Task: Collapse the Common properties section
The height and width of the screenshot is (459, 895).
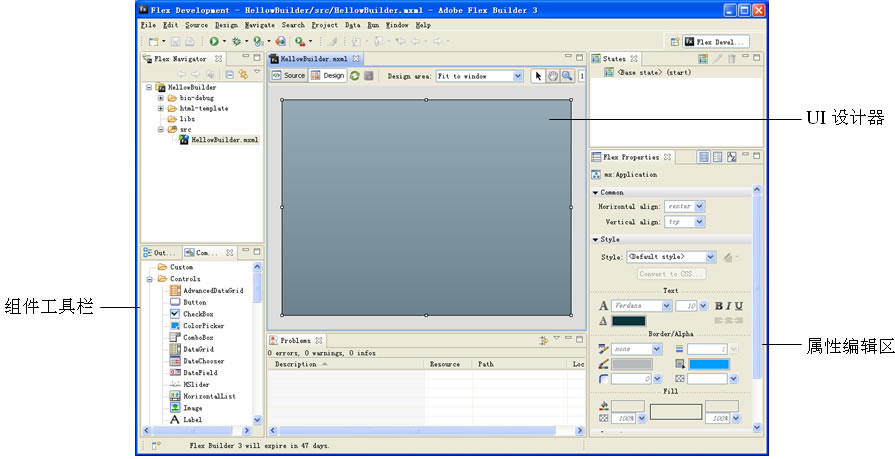Action: pyautogui.click(x=595, y=193)
